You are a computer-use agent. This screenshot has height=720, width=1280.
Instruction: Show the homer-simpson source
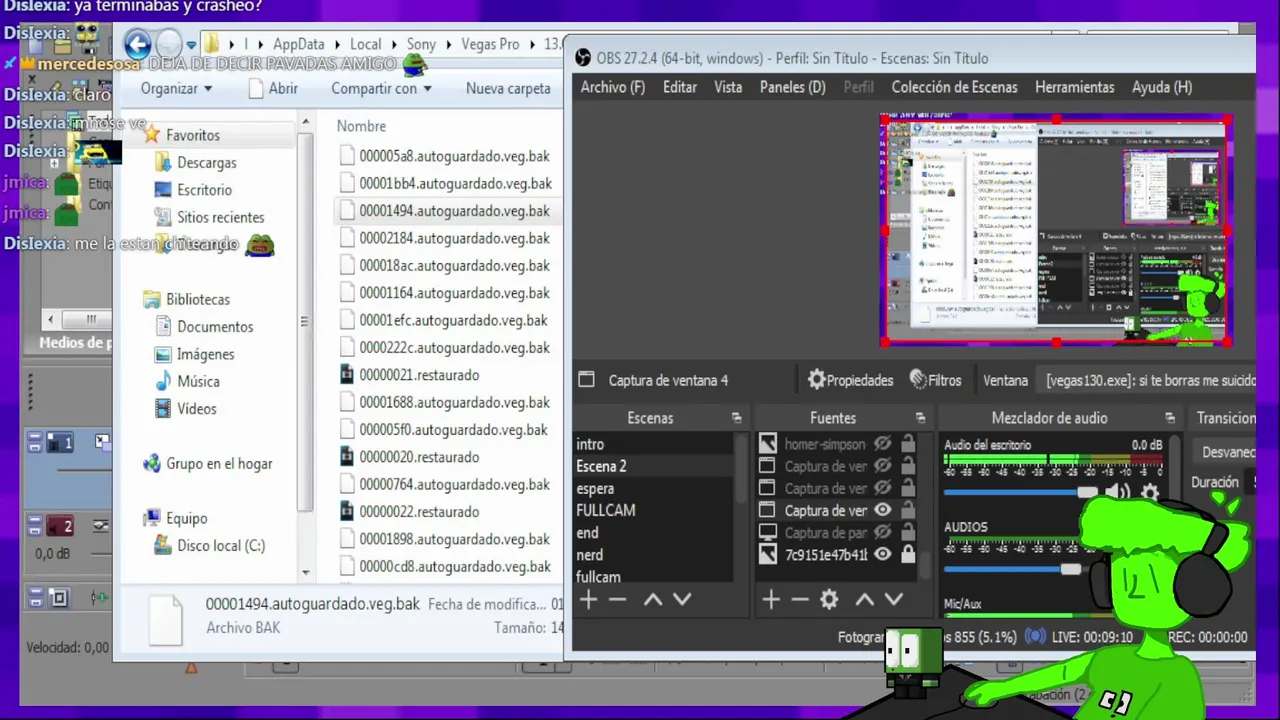coord(882,444)
